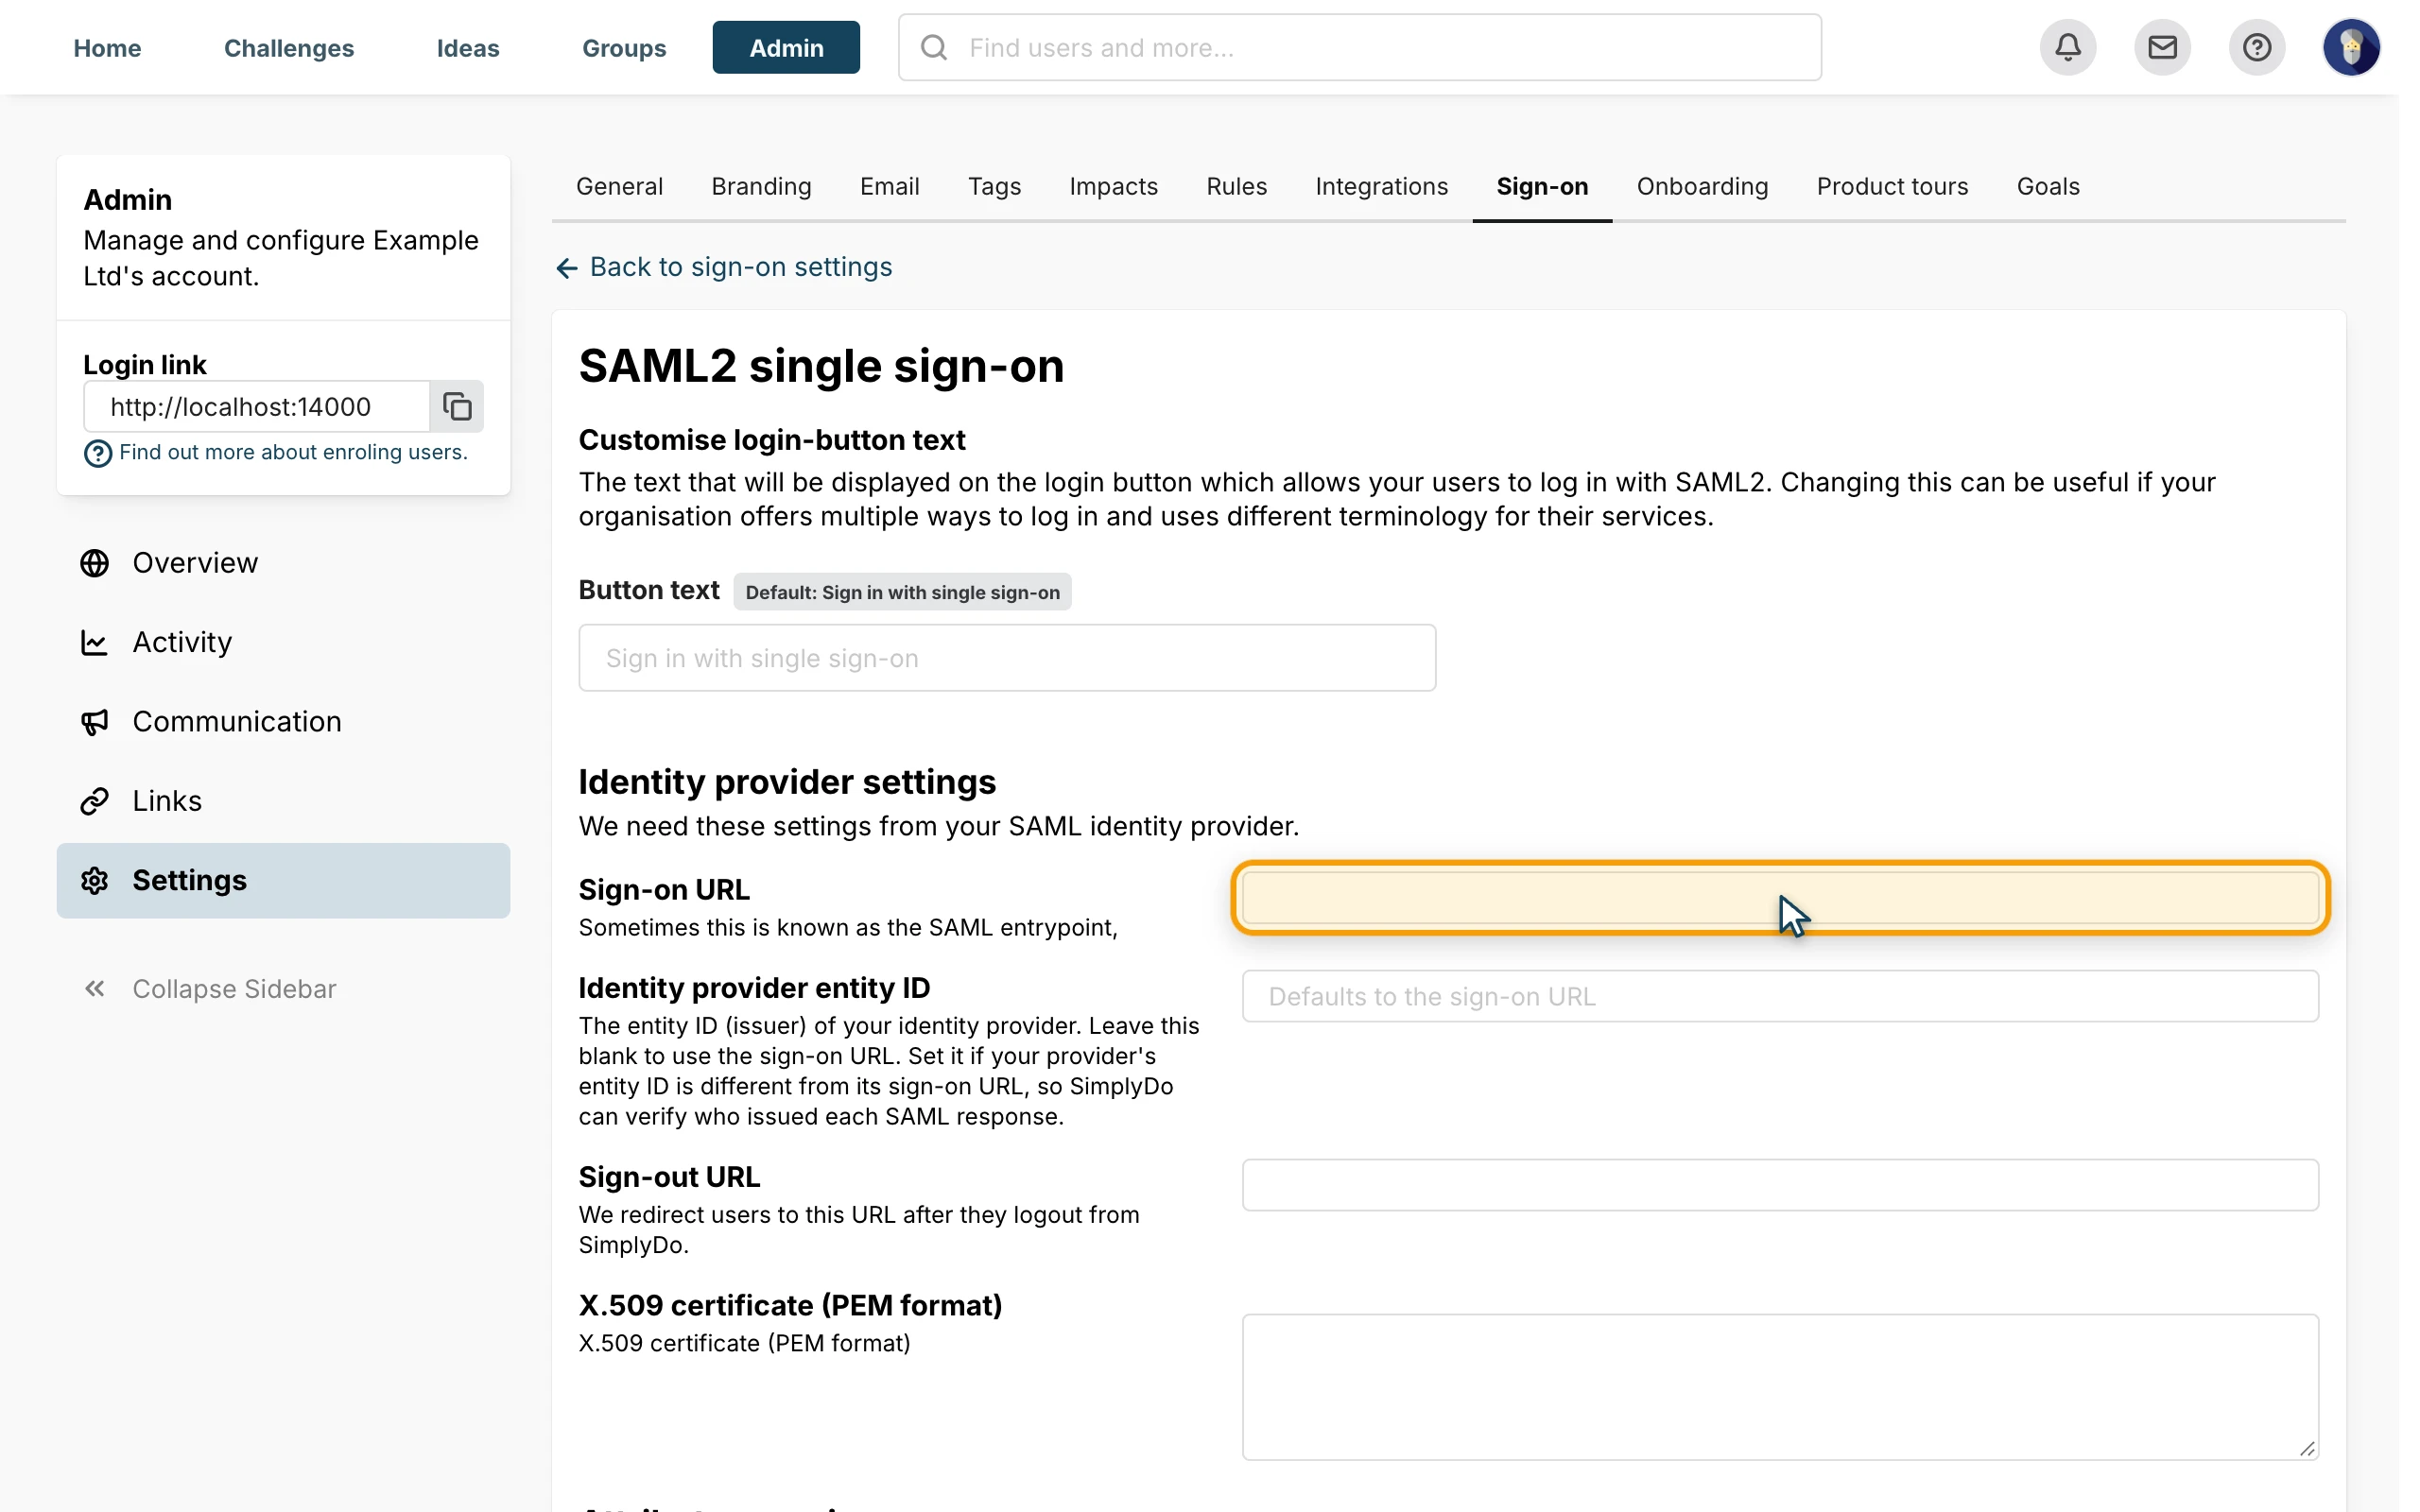Click the help circle icon near enroling users
Viewport: 2420px width, 1512px height.
tap(97, 454)
